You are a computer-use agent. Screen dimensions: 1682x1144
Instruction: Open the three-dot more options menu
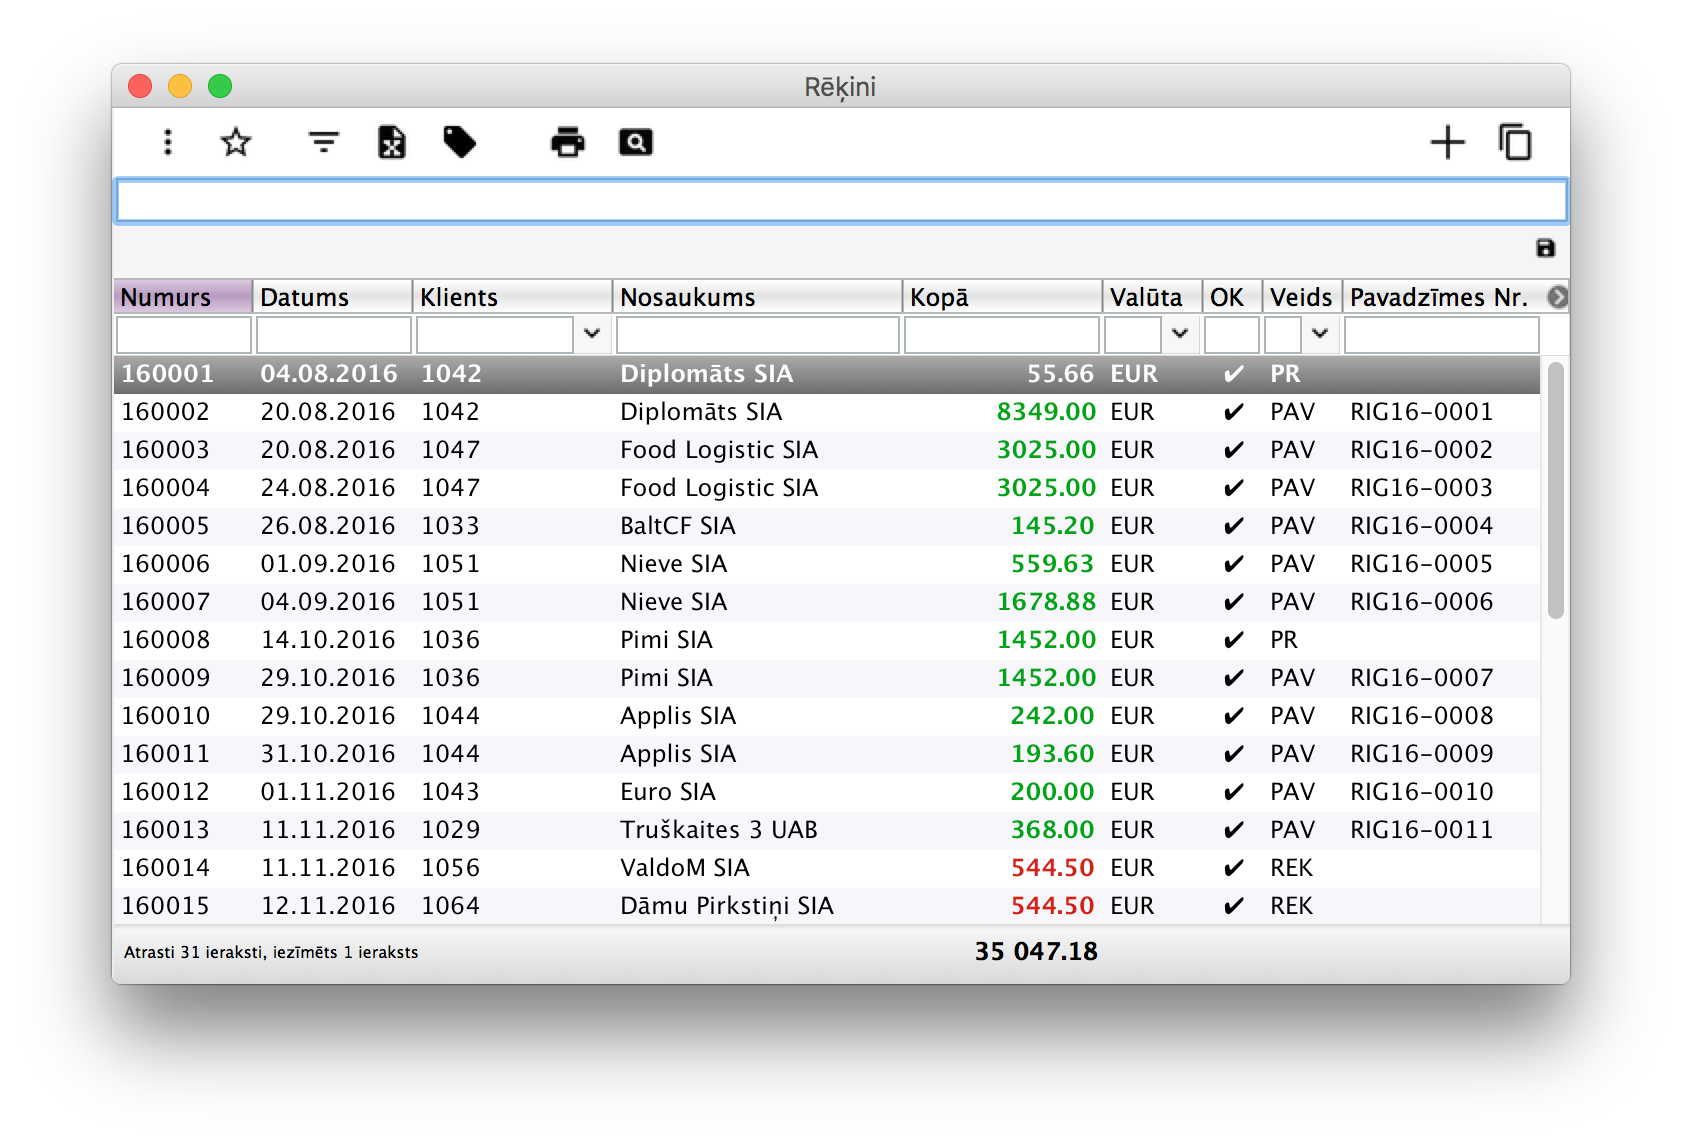coord(168,142)
